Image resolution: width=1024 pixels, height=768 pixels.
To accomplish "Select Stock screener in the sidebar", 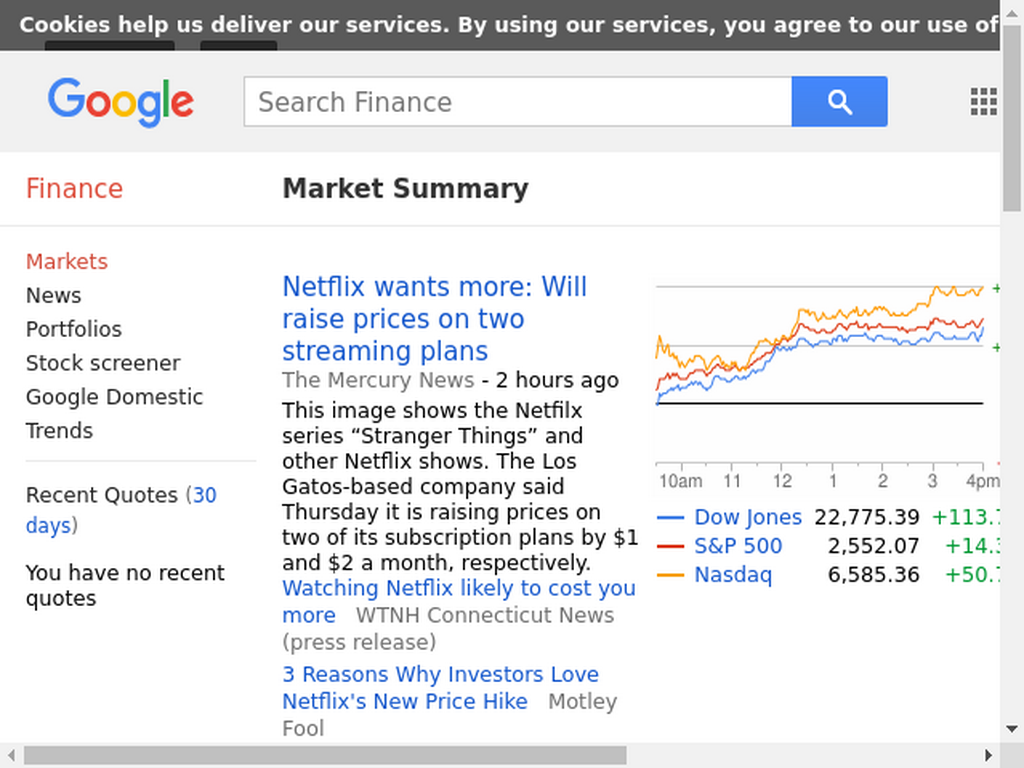I will point(103,363).
